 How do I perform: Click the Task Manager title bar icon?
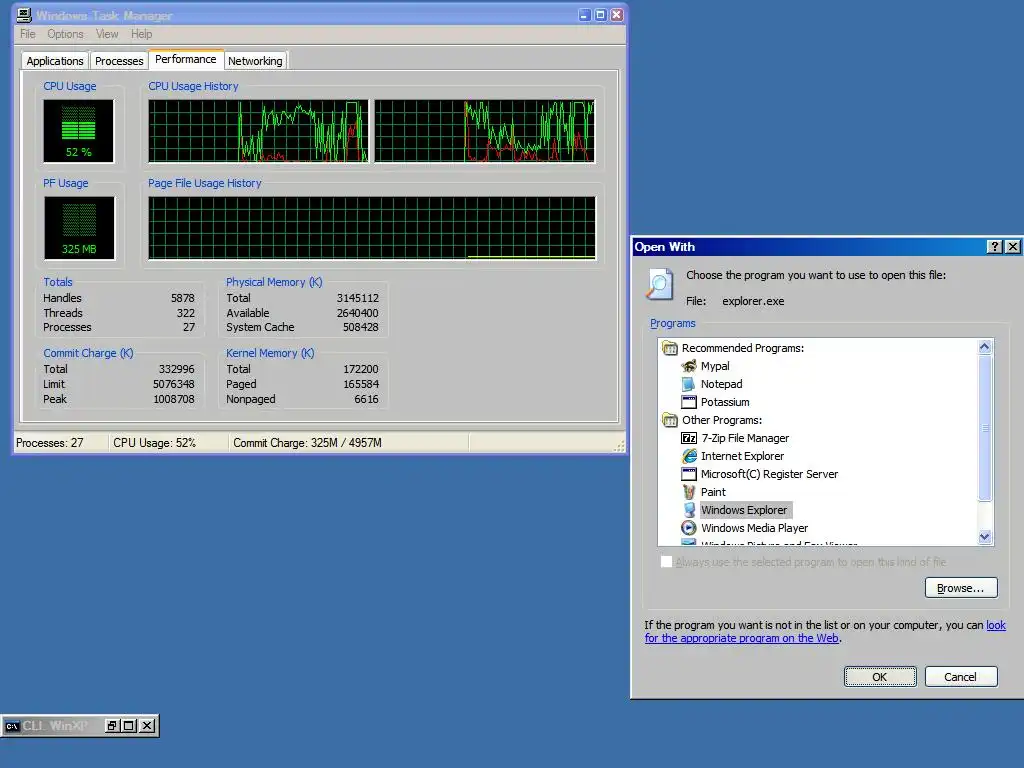click(24, 14)
